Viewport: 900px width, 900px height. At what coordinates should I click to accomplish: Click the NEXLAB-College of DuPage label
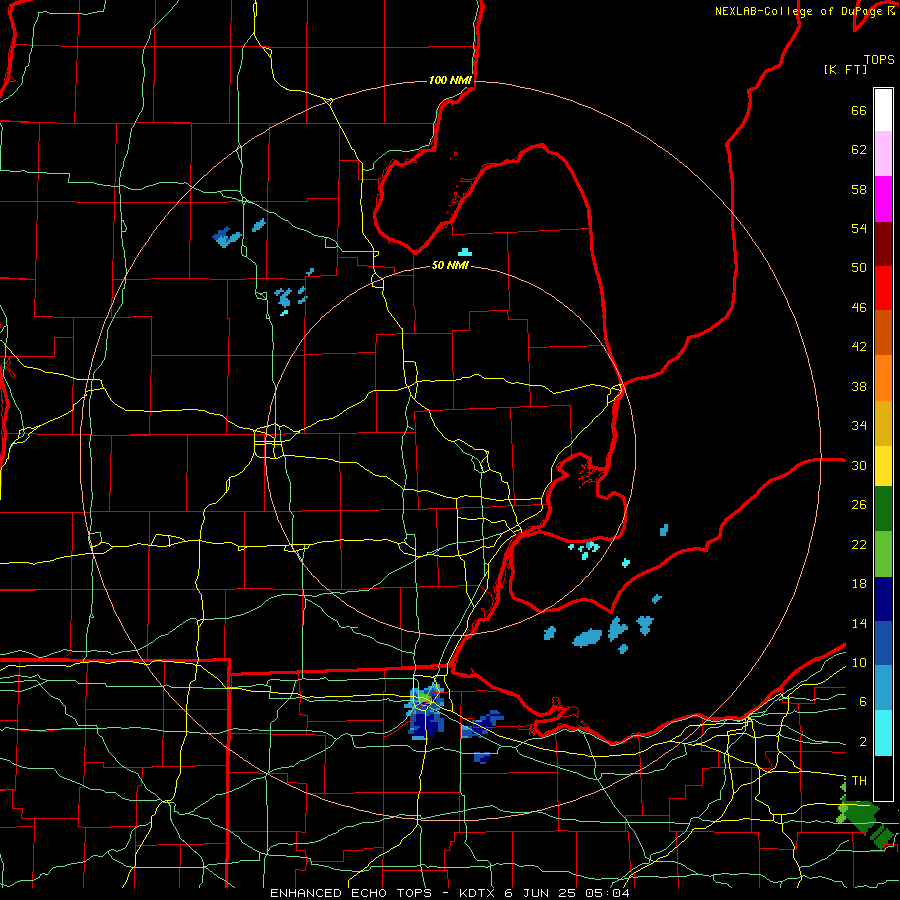800,11
